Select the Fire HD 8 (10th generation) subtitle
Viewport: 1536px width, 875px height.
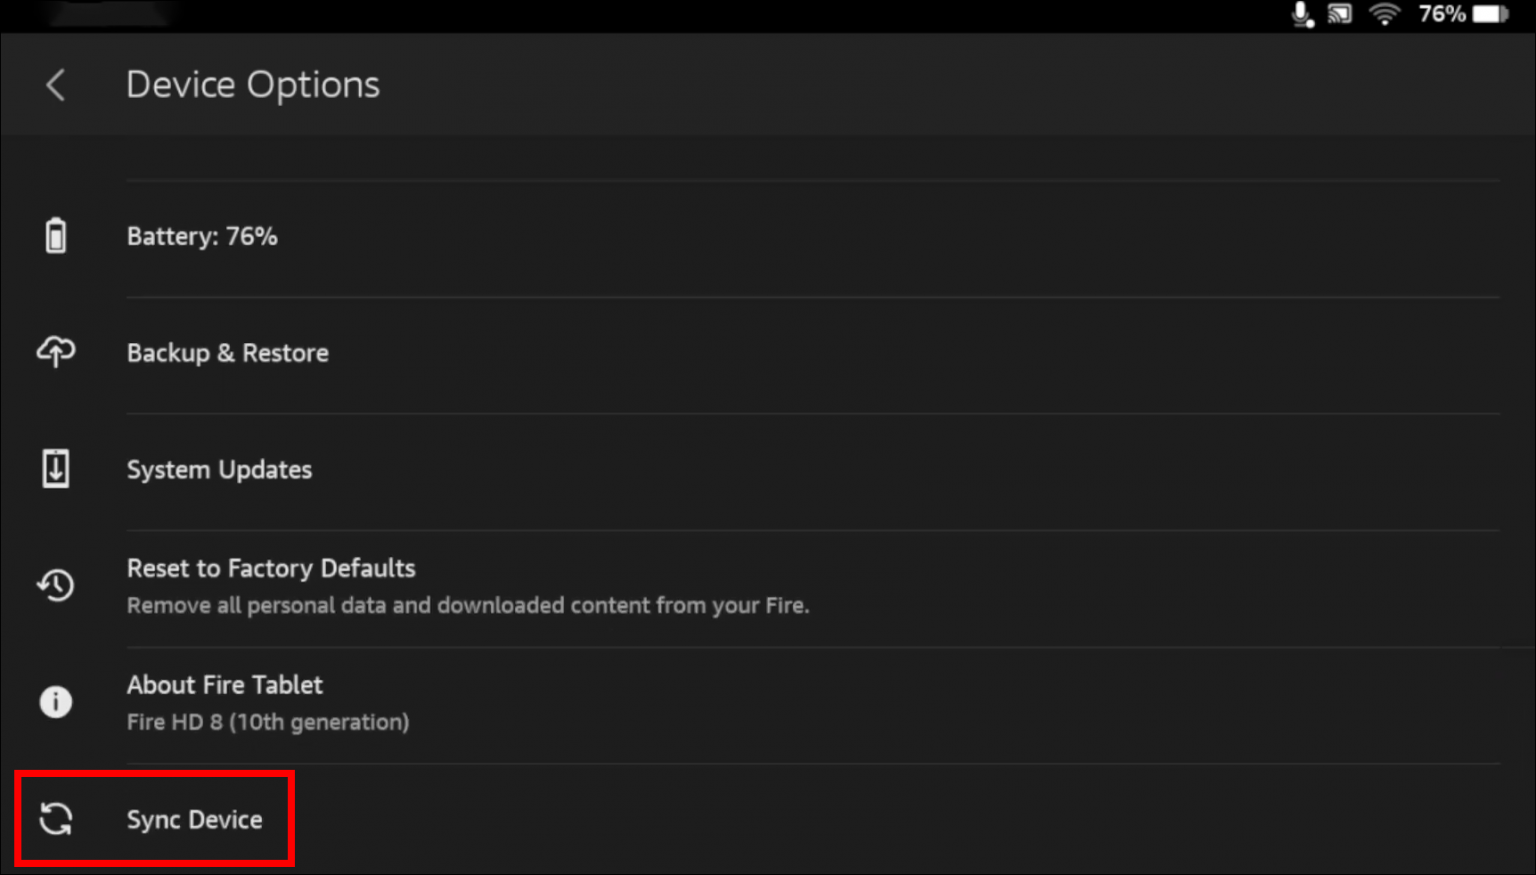268,721
